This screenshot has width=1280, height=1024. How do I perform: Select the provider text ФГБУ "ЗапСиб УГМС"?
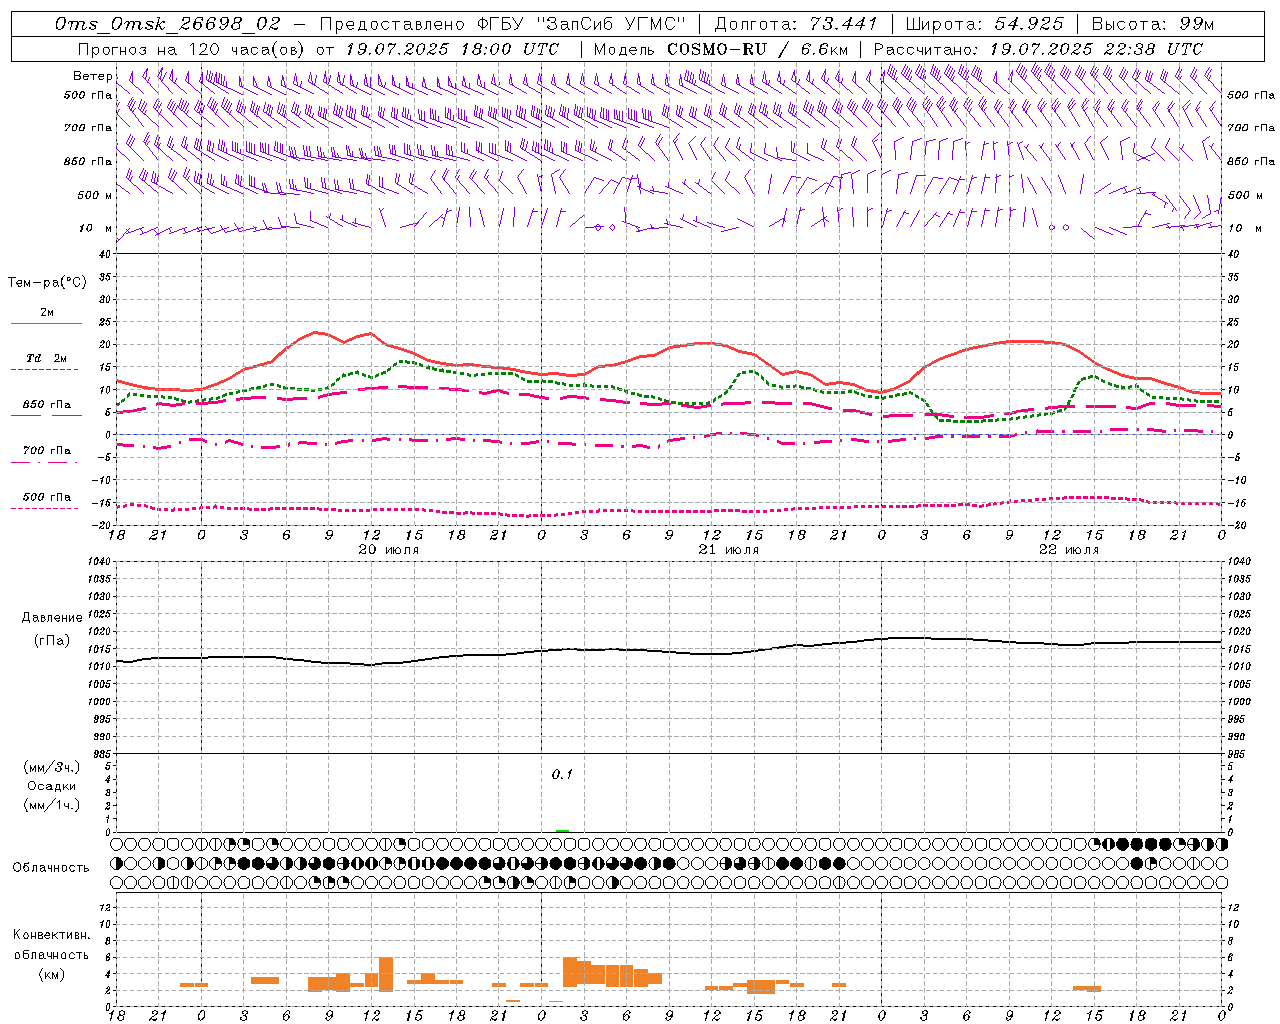pyautogui.click(x=581, y=24)
